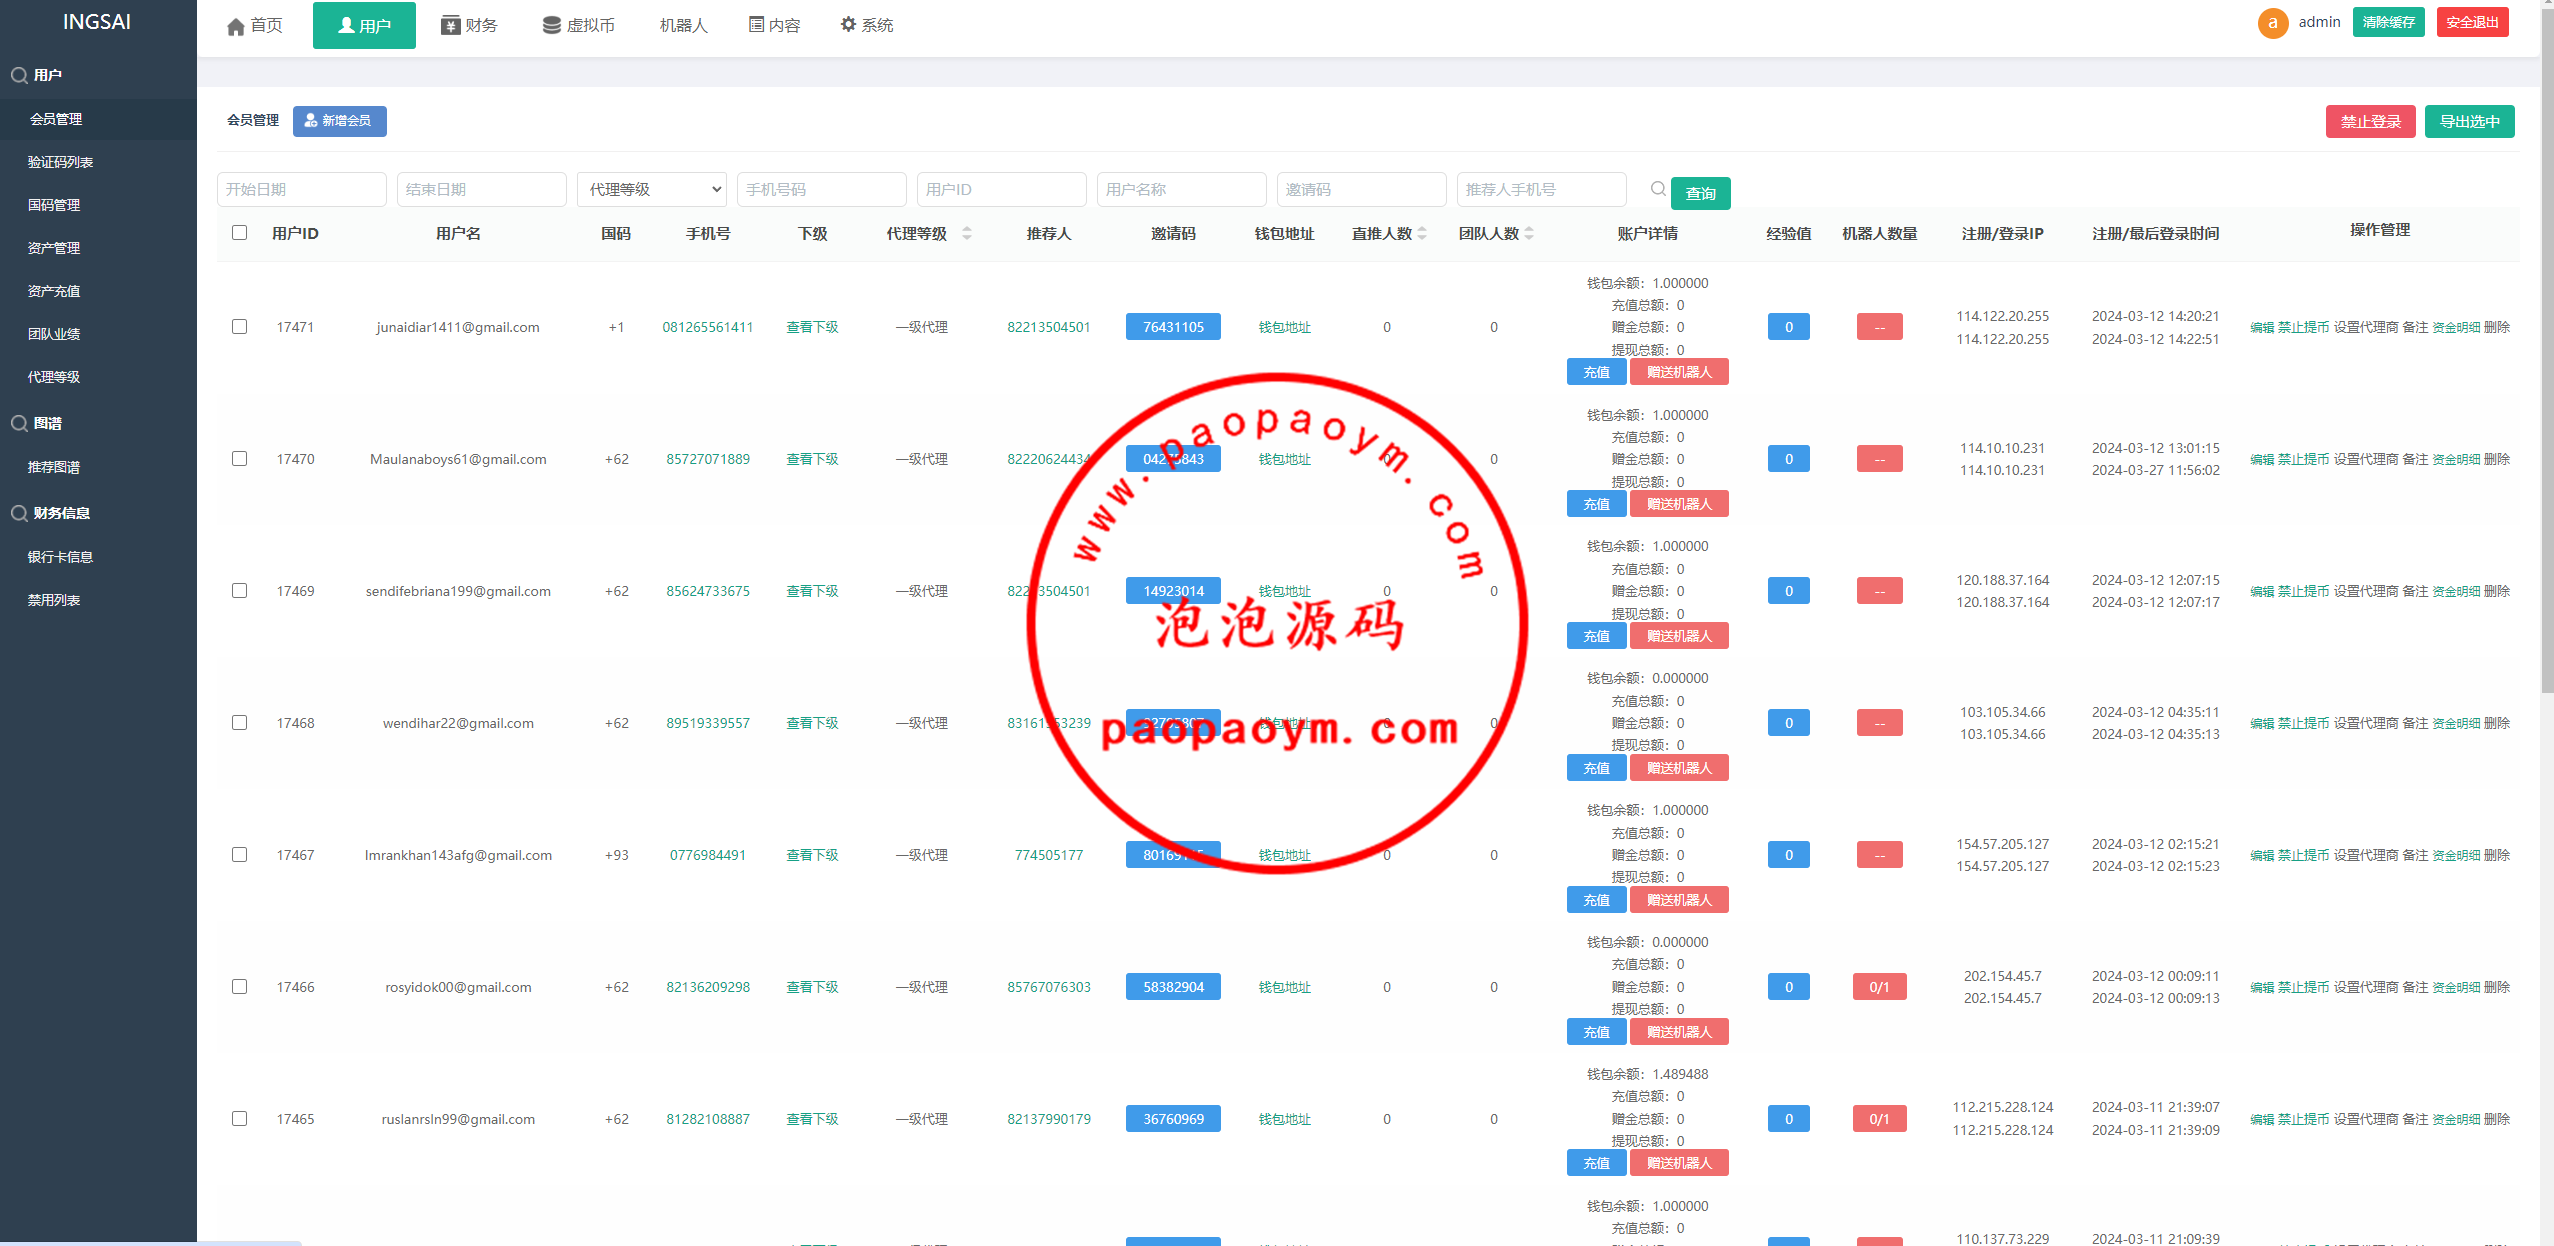Click the magnifier icon next to 用户 sidebar group

point(19,75)
